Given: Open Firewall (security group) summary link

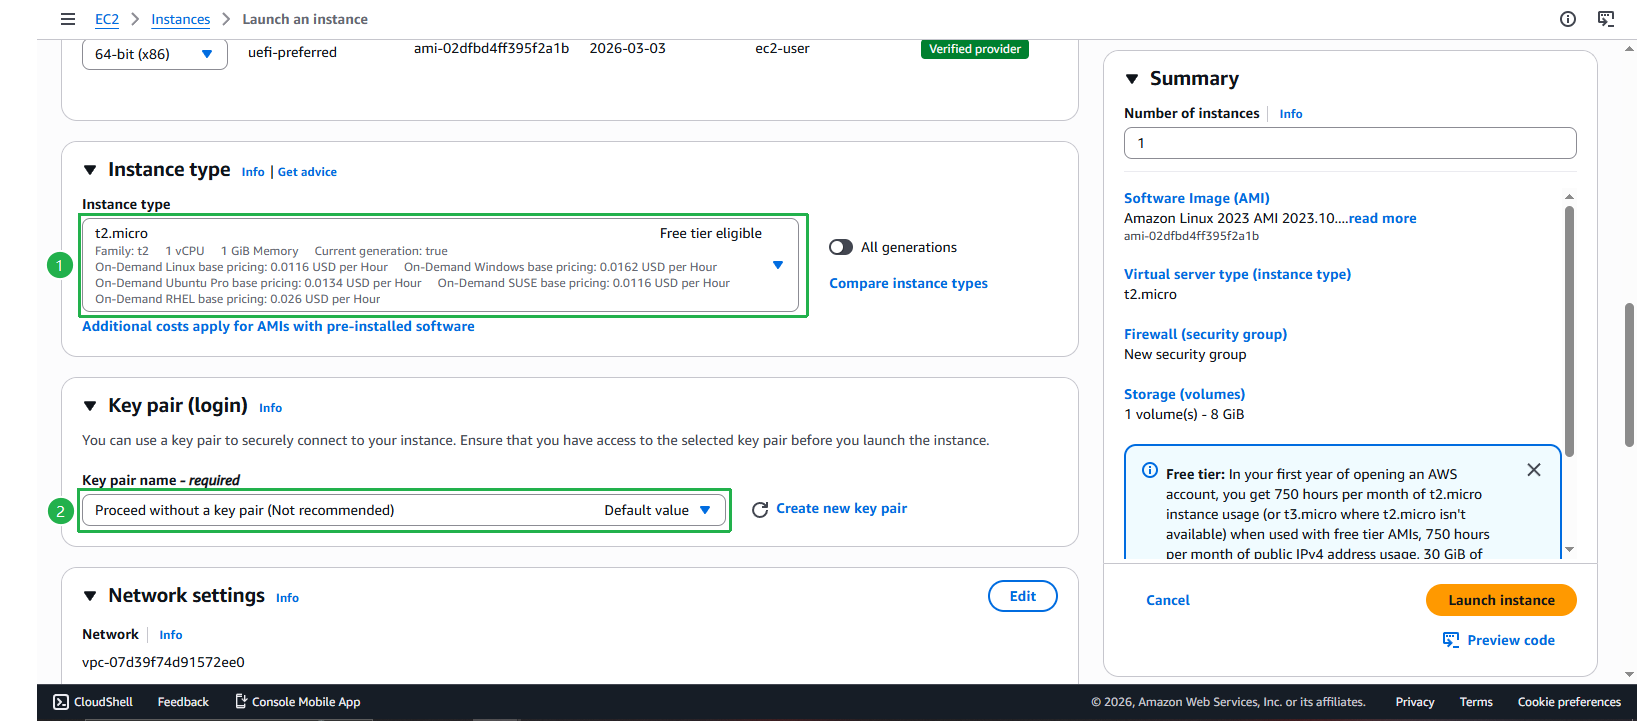Looking at the screenshot, I should [1205, 334].
